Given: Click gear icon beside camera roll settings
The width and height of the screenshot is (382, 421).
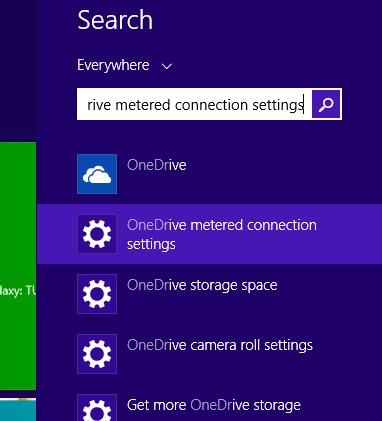Looking at the screenshot, I should 97,354.
